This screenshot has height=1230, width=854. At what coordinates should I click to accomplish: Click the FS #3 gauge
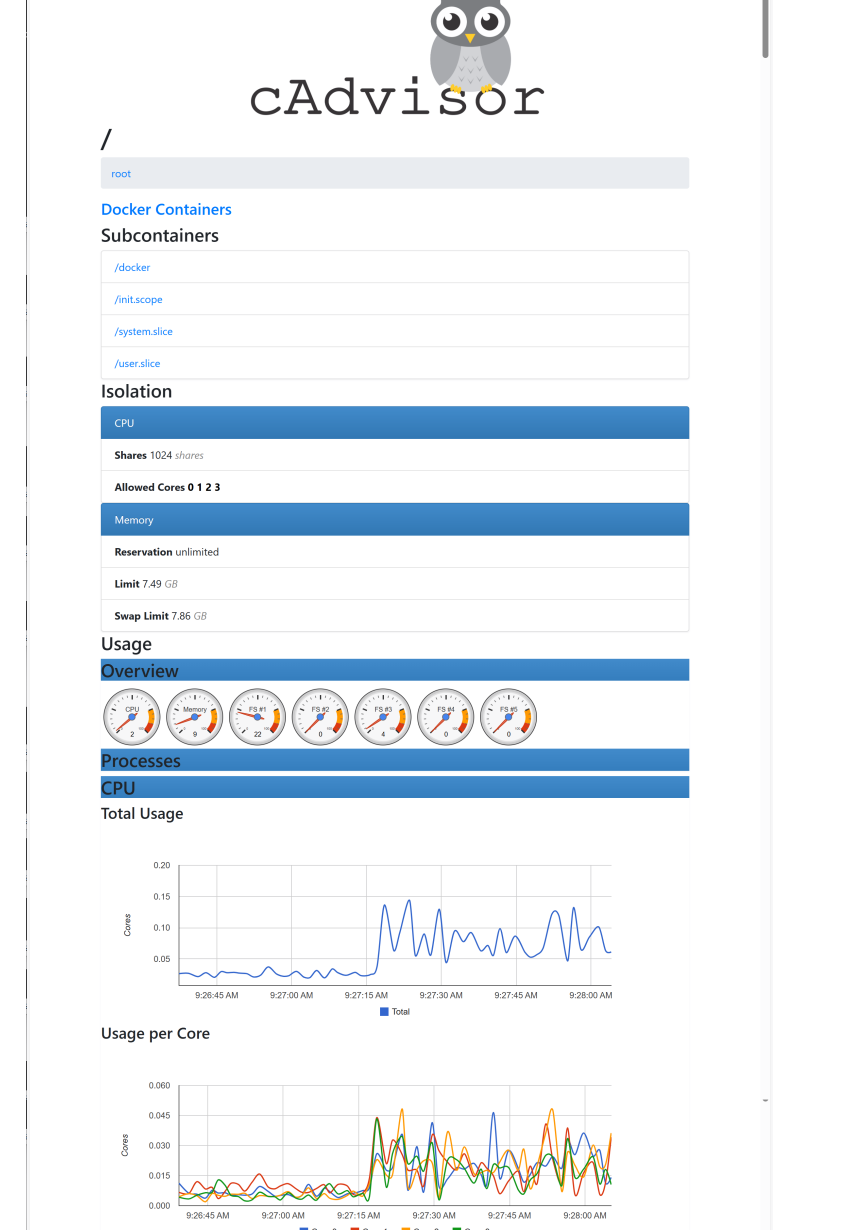pos(384,717)
